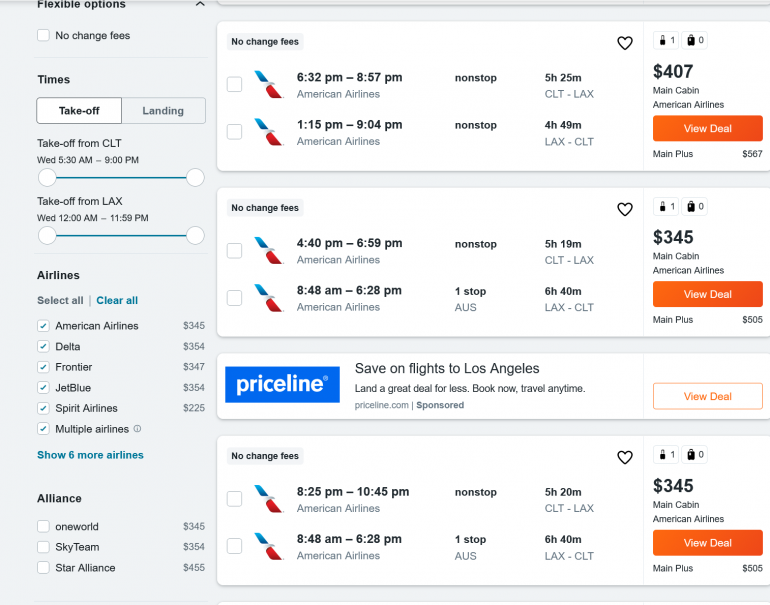This screenshot has width=770, height=605.
Task: Click checked bag icon on $407 card
Action: 694,41
